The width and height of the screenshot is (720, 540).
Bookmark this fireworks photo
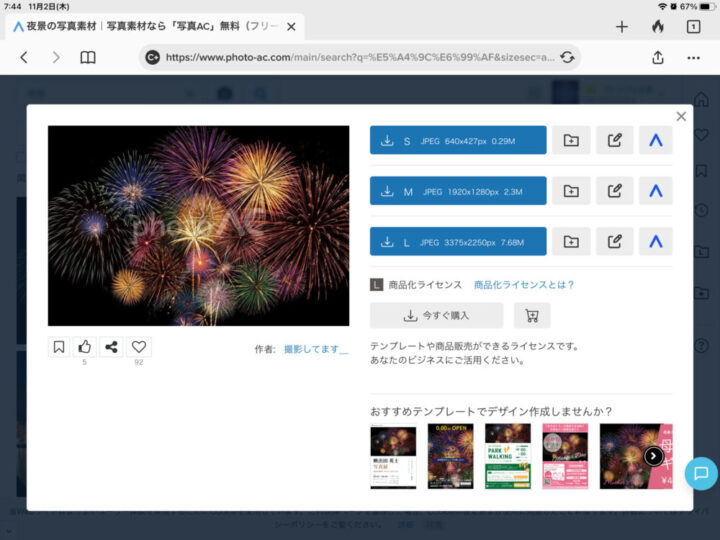point(59,347)
